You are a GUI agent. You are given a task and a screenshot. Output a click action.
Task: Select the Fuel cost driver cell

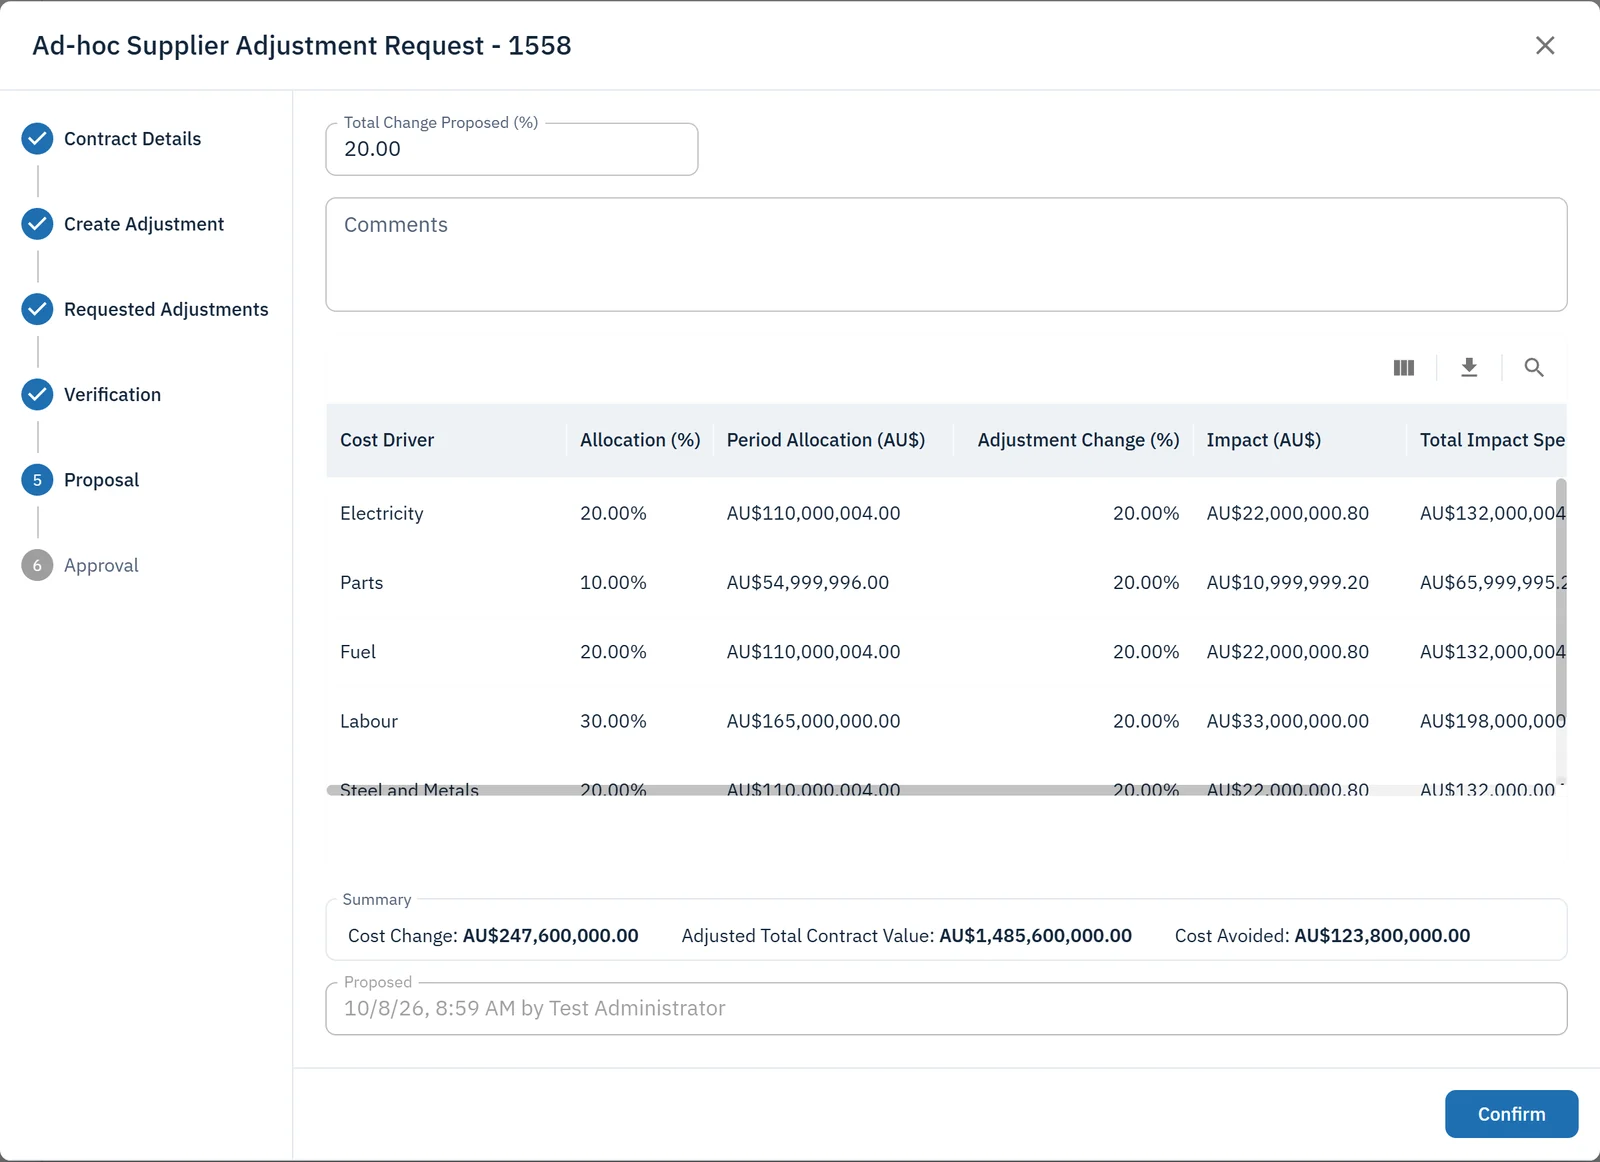[357, 652]
